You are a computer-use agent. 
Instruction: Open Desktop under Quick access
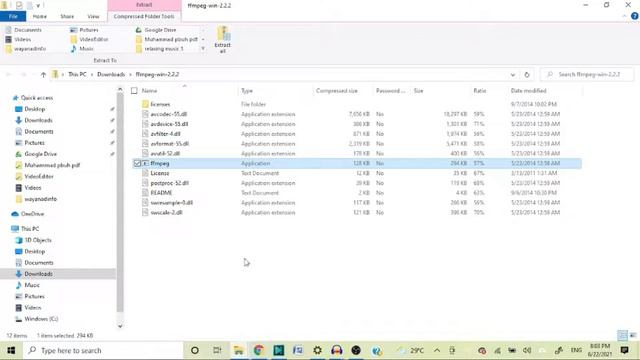[x=35, y=109]
